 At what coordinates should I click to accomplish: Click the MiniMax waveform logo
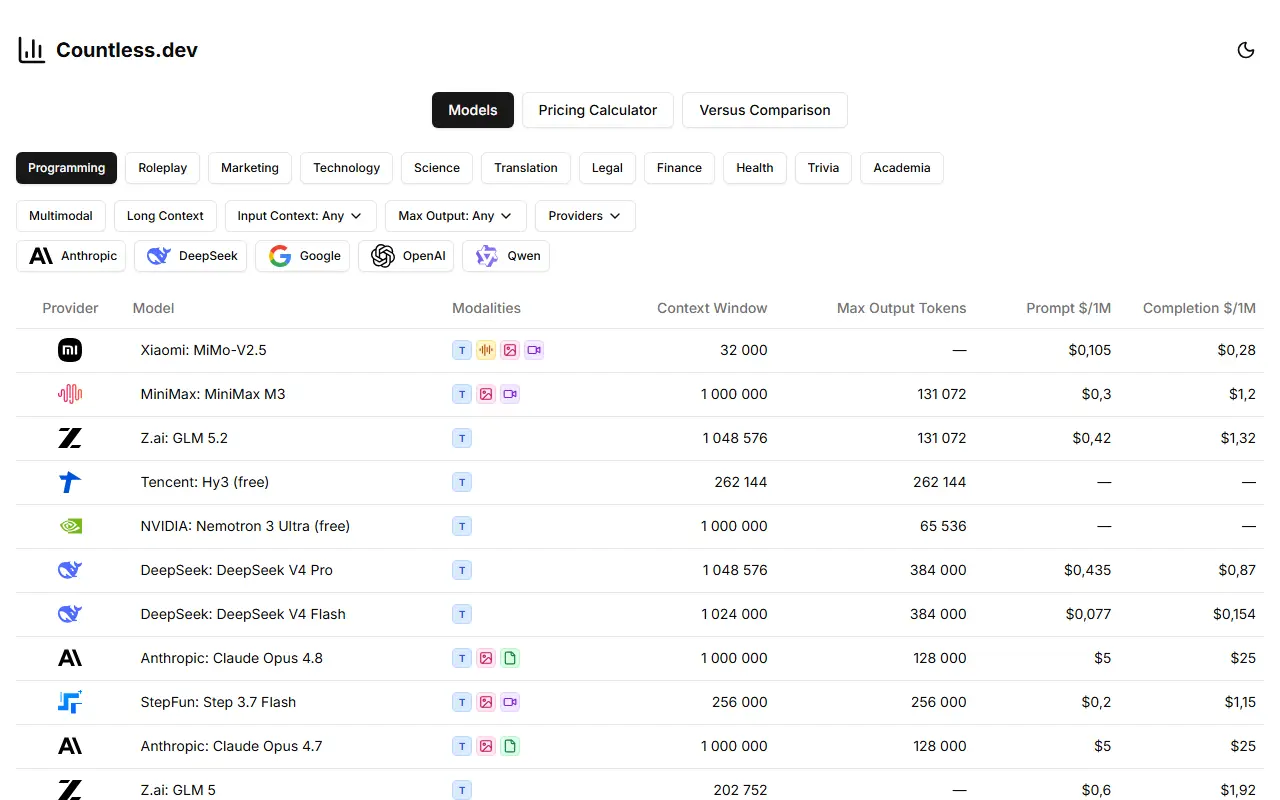70,394
